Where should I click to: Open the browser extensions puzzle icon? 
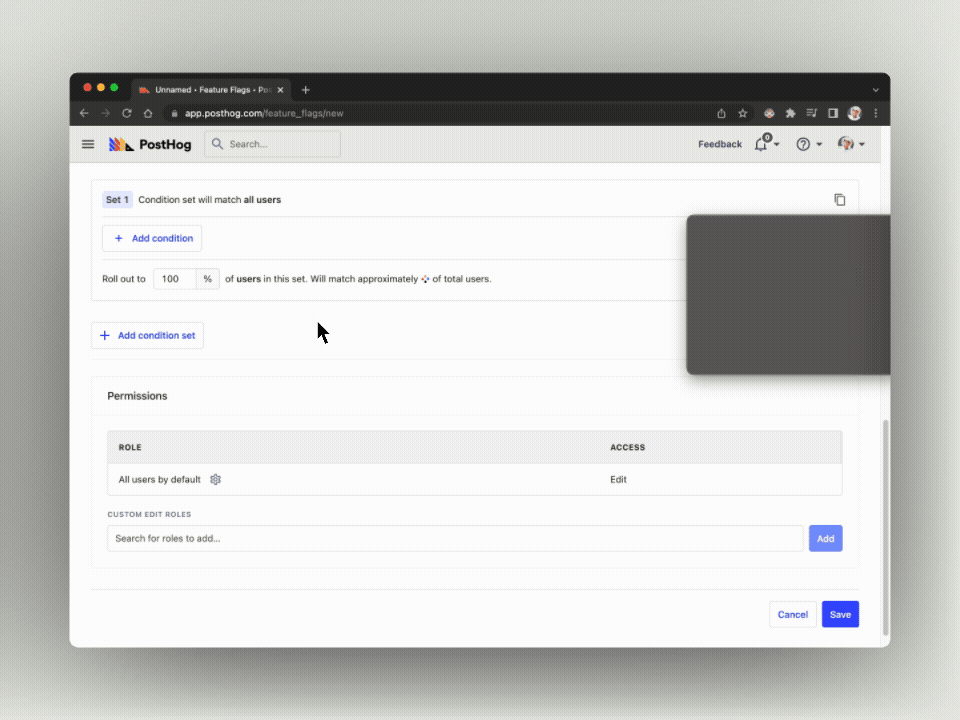click(790, 113)
